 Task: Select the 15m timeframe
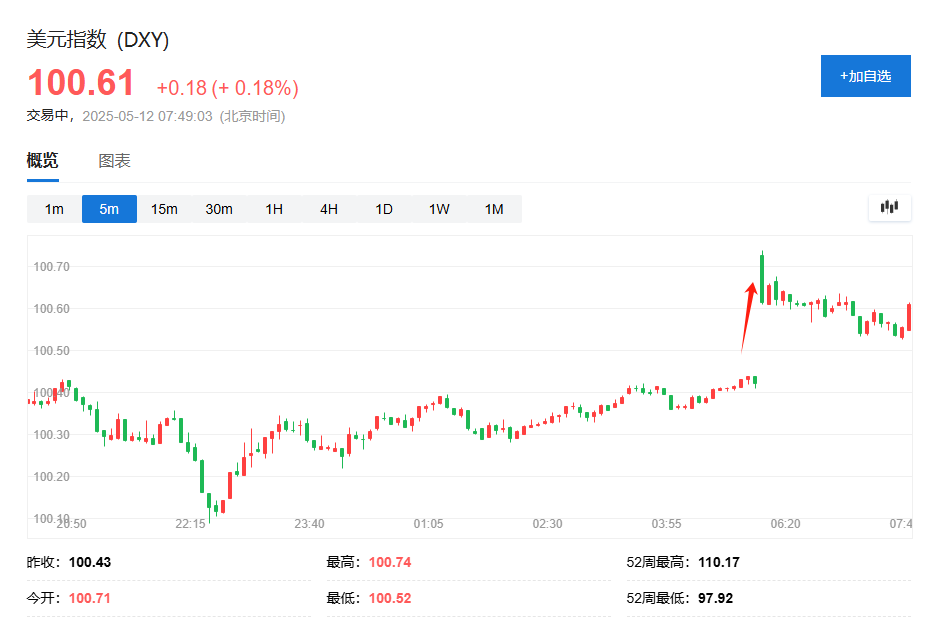click(164, 209)
